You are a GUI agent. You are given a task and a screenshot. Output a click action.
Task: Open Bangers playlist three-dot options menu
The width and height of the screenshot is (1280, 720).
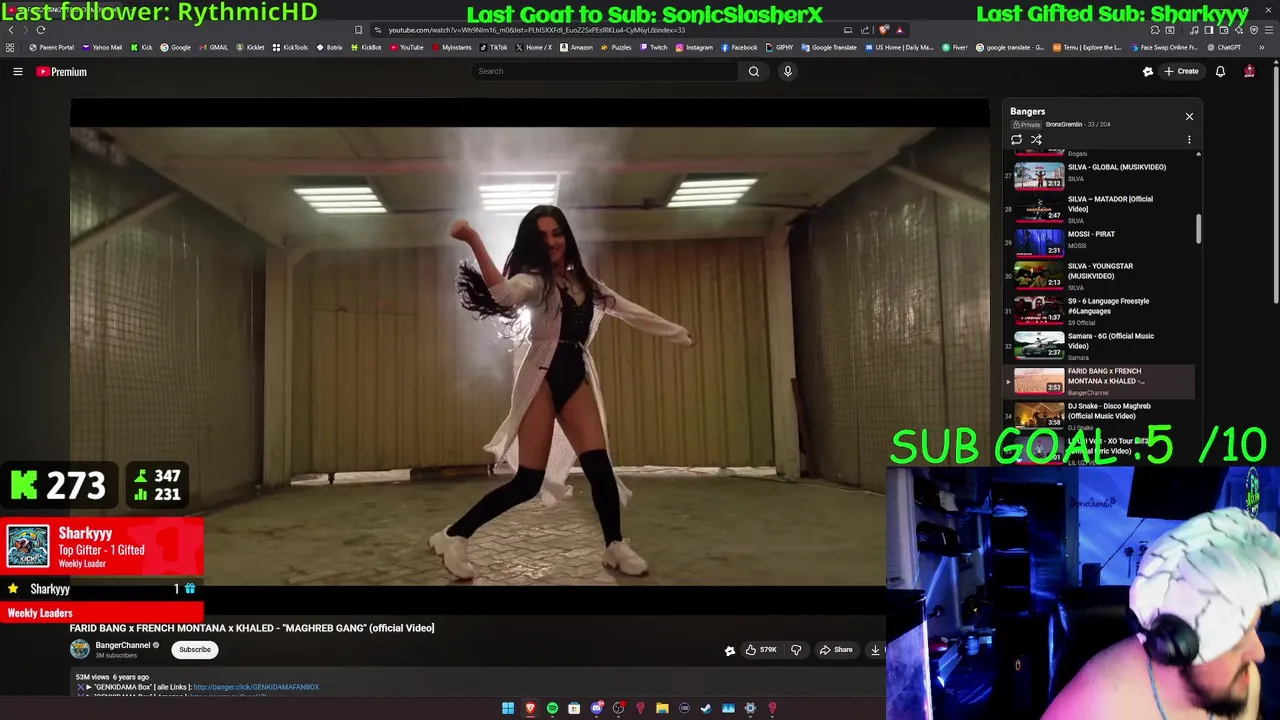click(1189, 140)
